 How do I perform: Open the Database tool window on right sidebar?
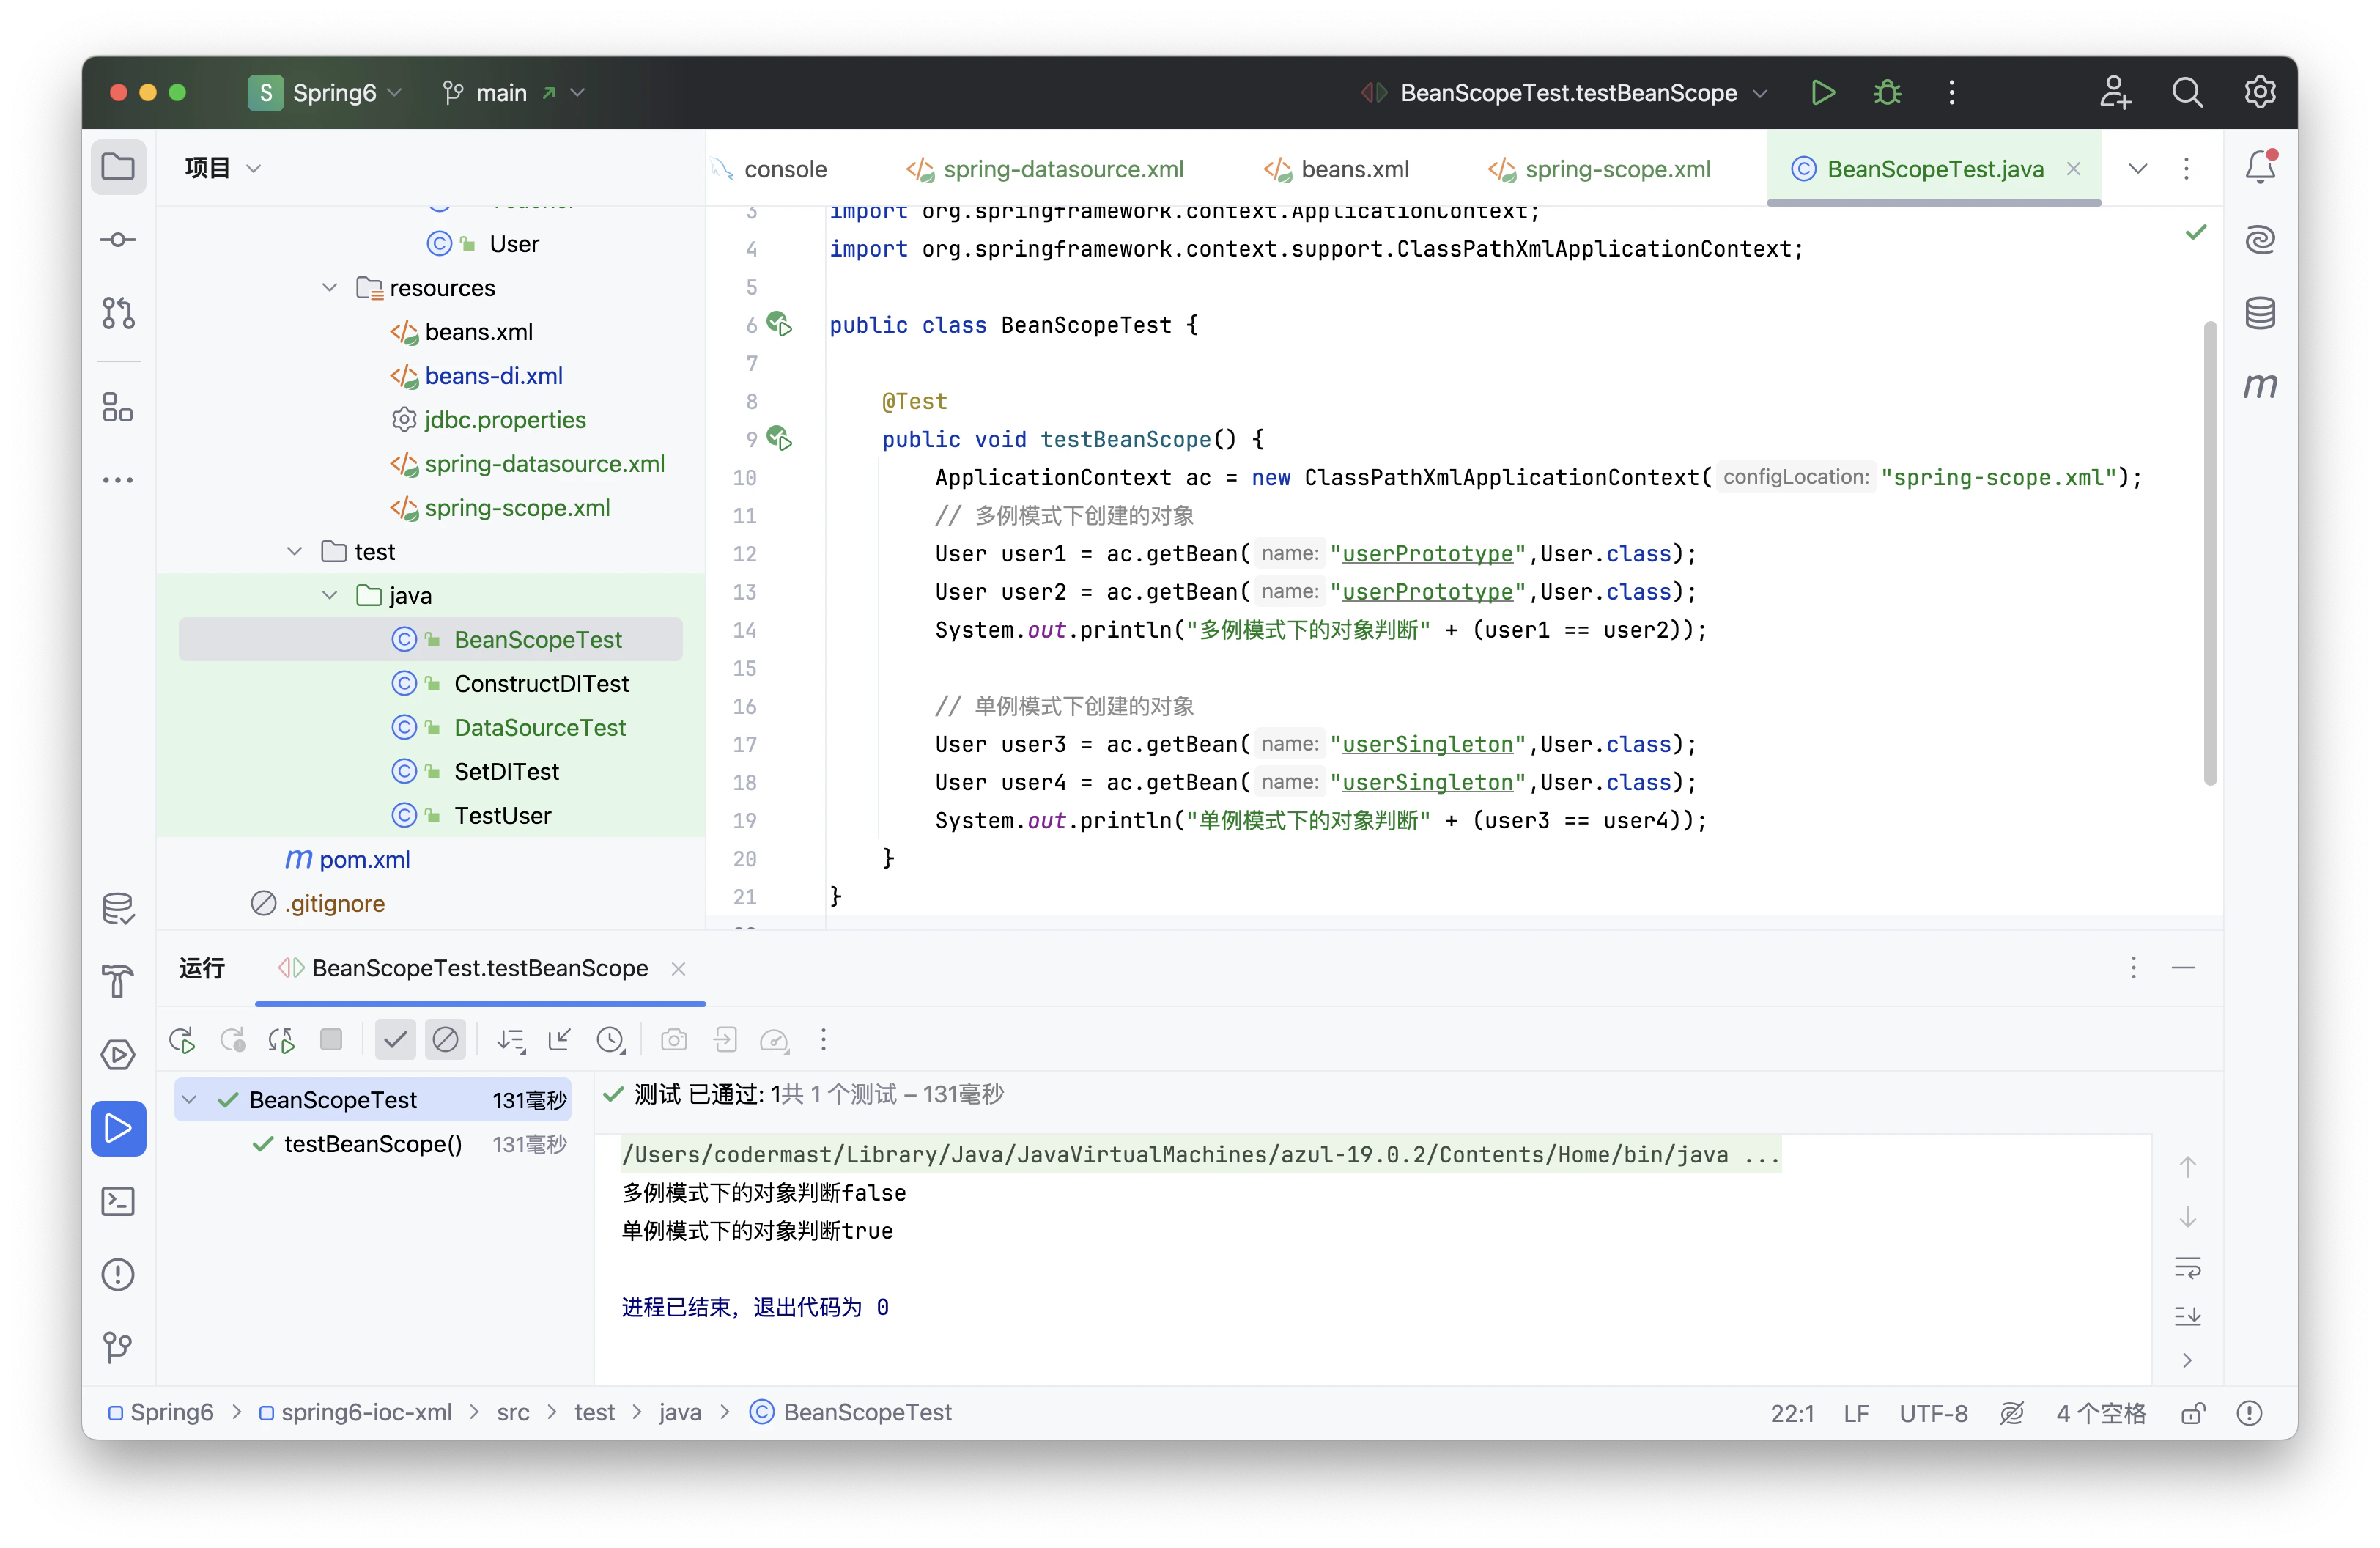(x=2260, y=313)
